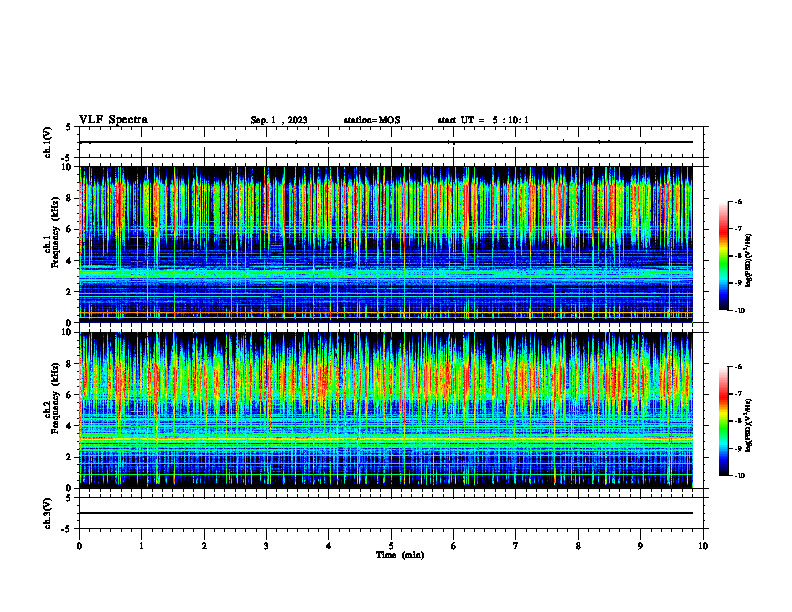
Task: Click the ch.3(V) axis "-5" tick label
Action: coord(67,529)
